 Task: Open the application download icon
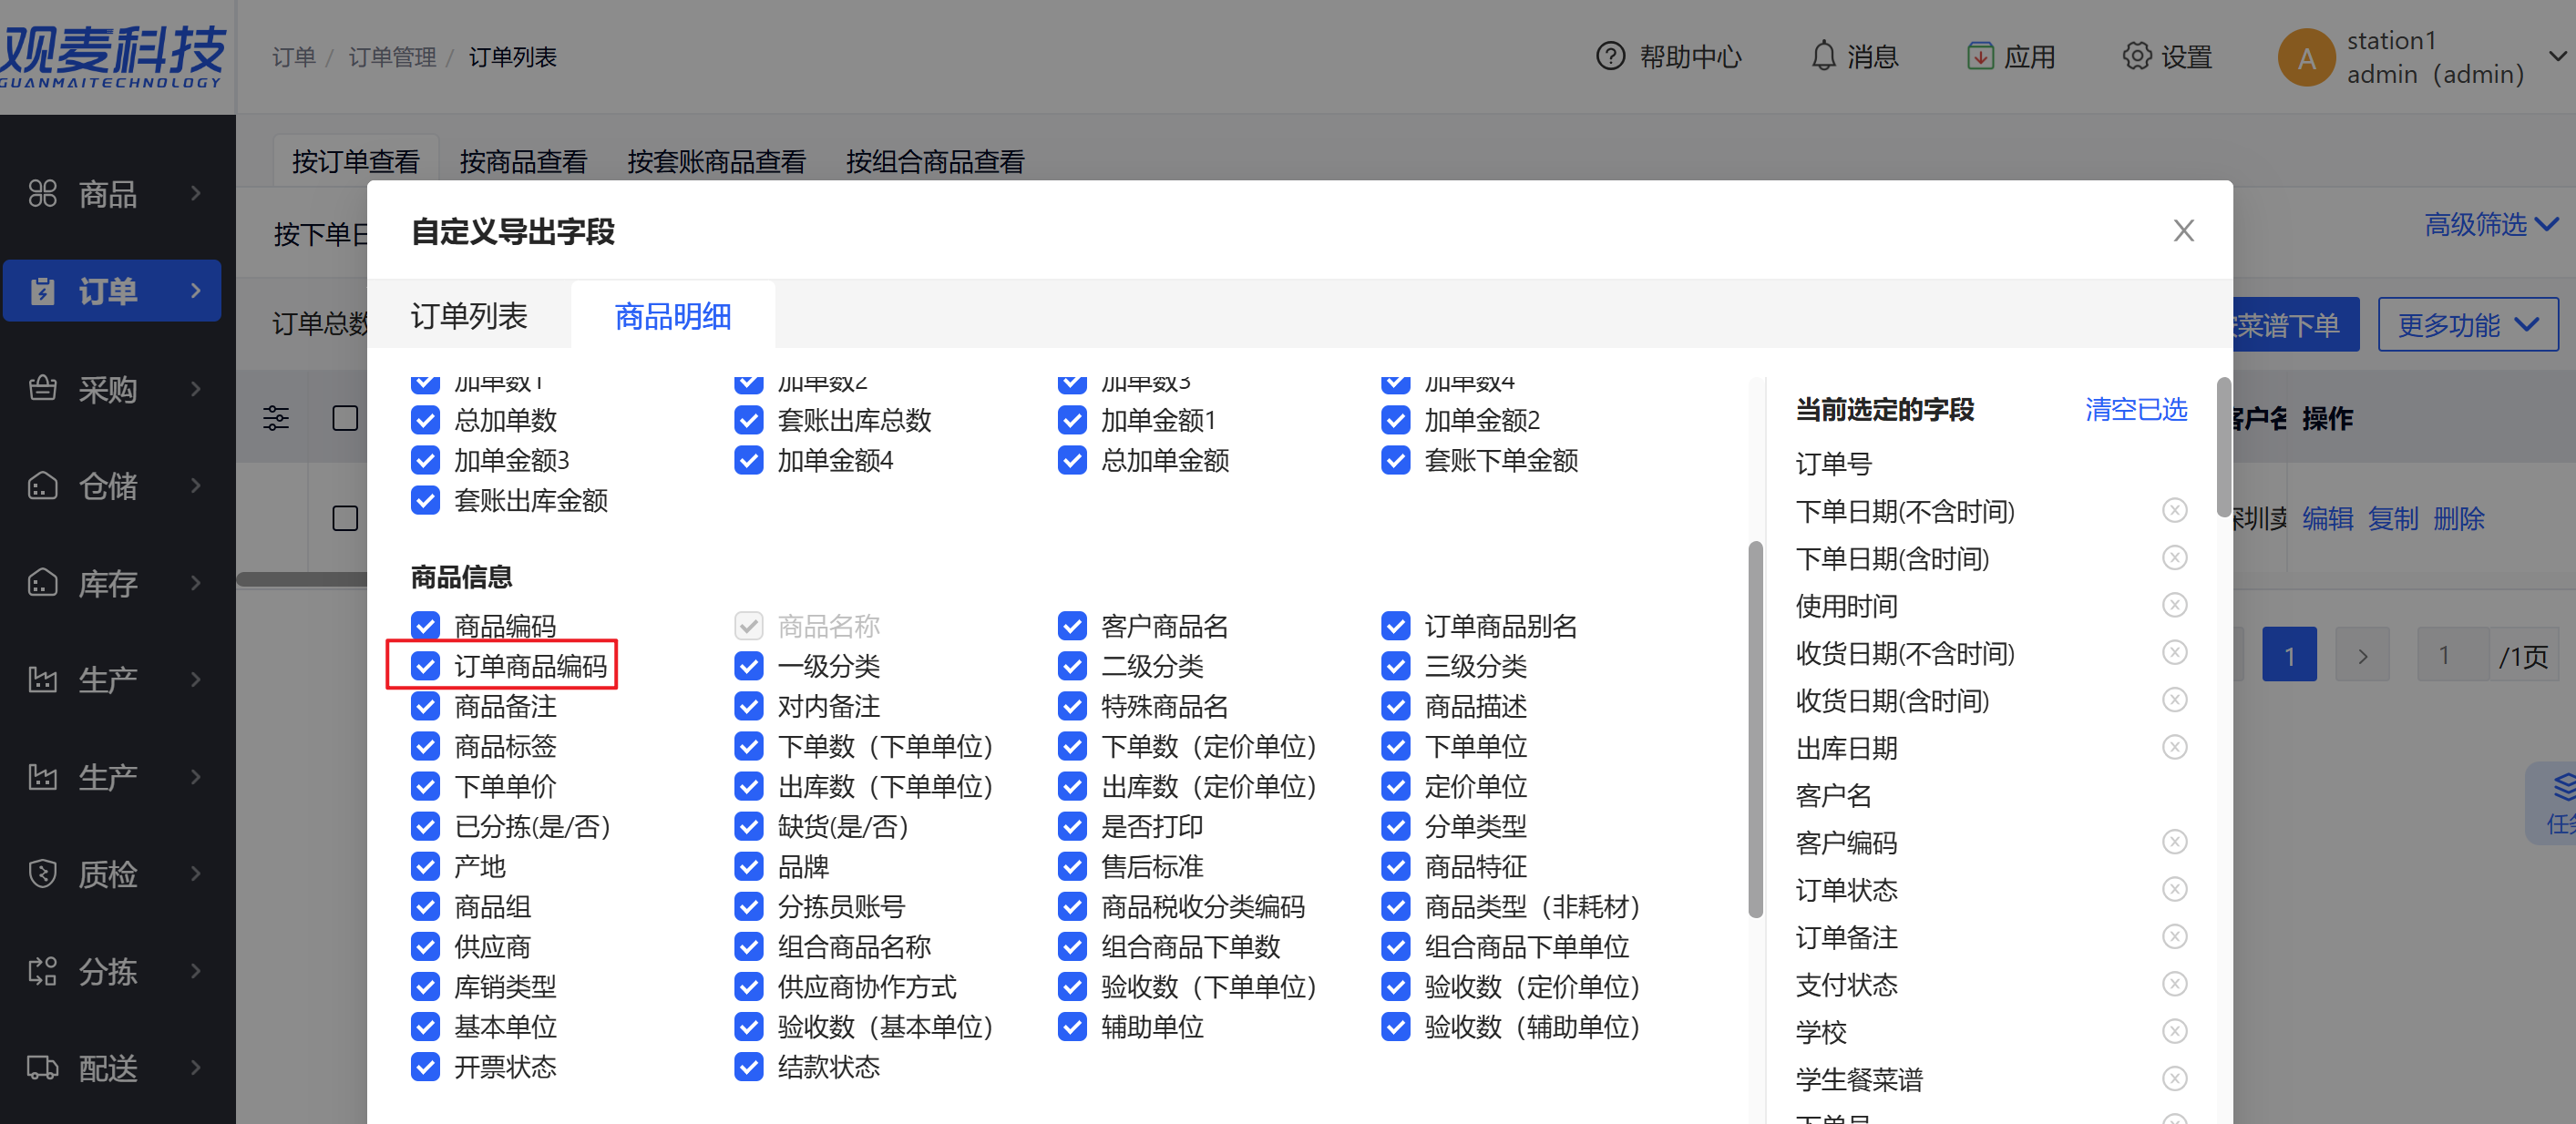coord(1979,56)
